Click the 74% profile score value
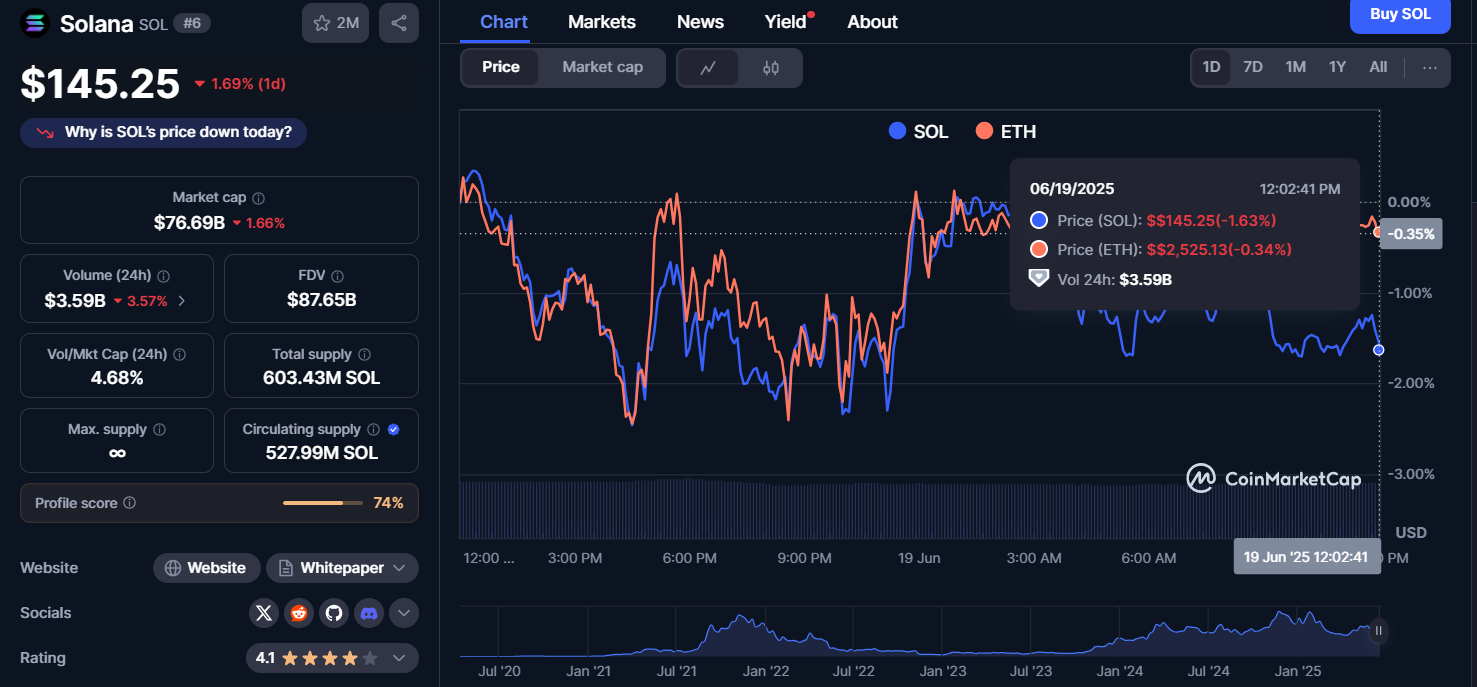 coord(388,503)
